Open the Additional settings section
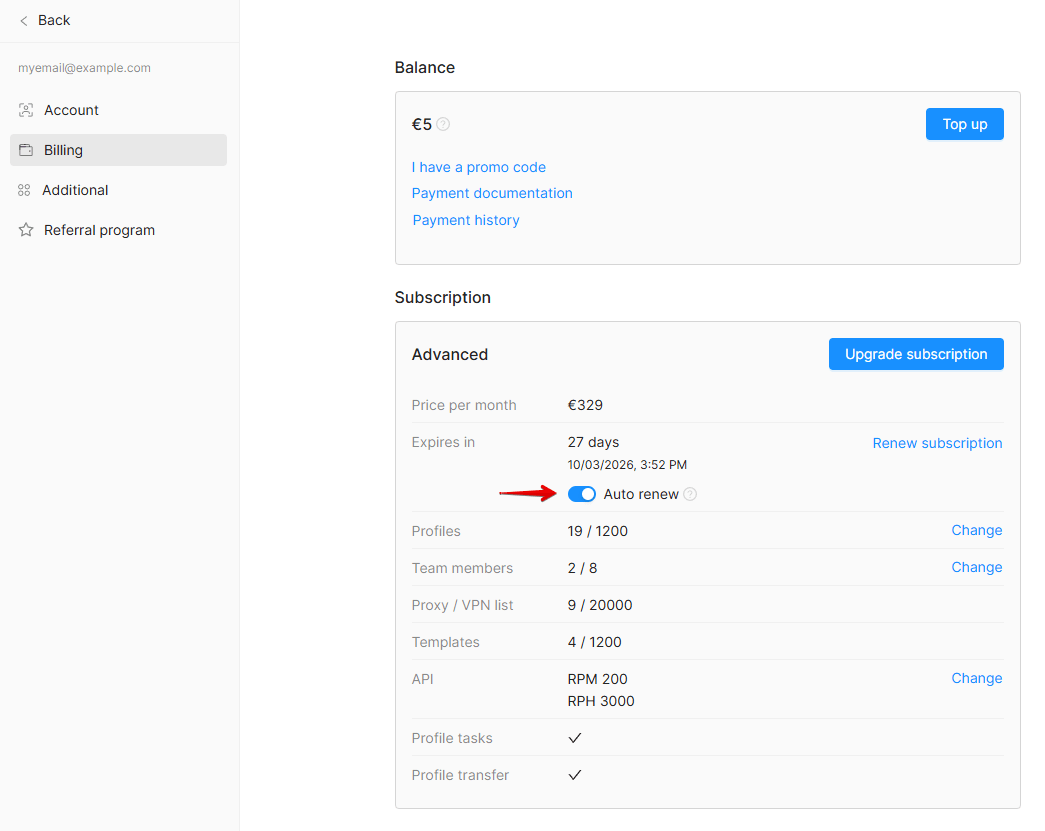 click(119, 190)
